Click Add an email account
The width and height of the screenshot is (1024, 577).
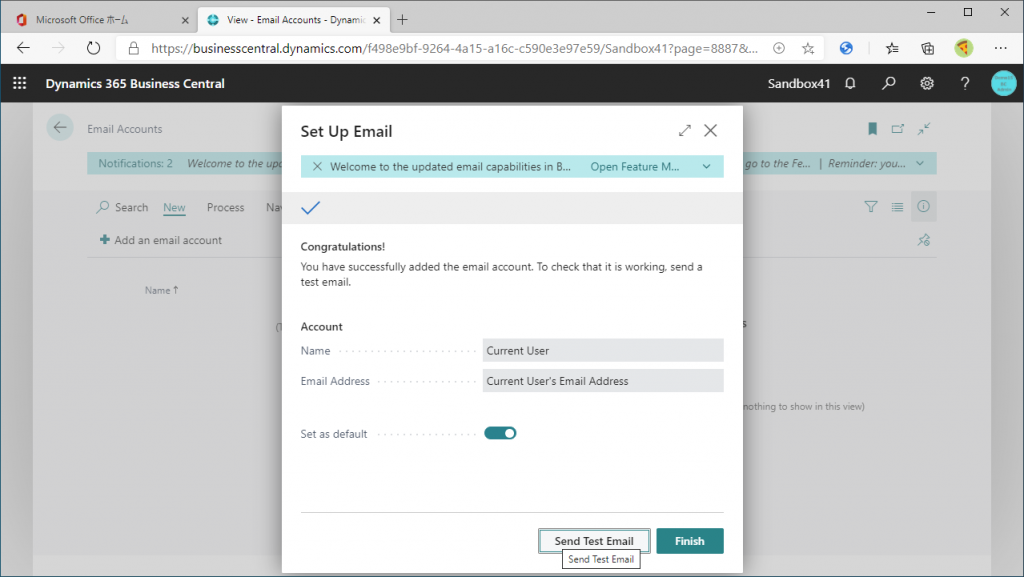(161, 240)
